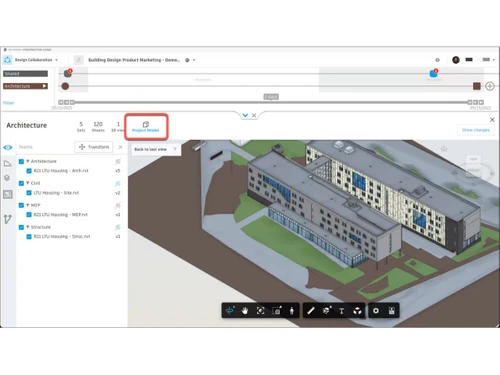Open the 5 Sets tab
Image resolution: width=500 pixels, height=375 pixels.
pyautogui.click(x=81, y=127)
